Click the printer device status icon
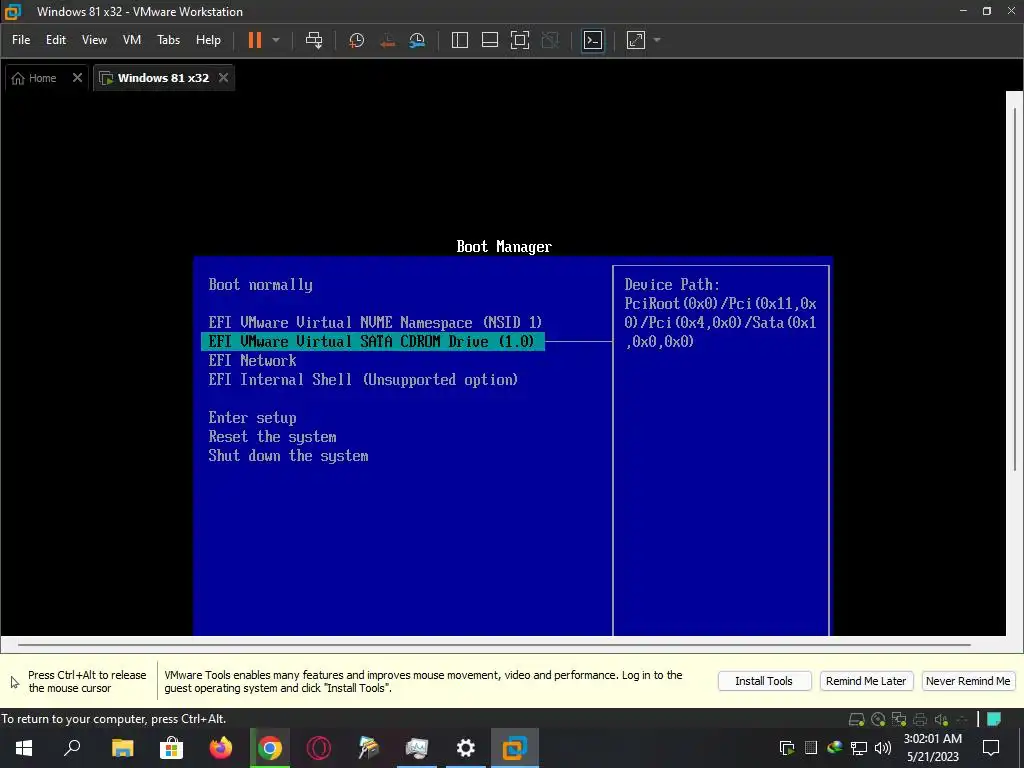Image resolution: width=1024 pixels, height=768 pixels. coord(920,720)
